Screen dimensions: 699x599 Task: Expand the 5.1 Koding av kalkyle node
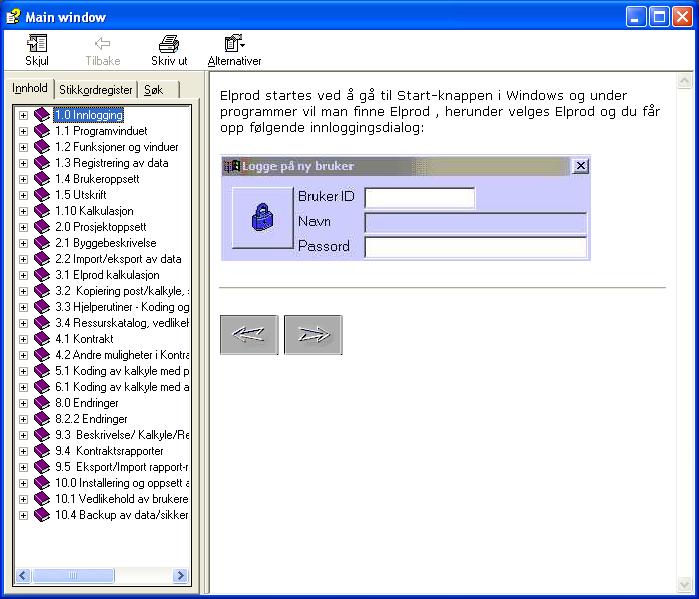click(x=23, y=372)
